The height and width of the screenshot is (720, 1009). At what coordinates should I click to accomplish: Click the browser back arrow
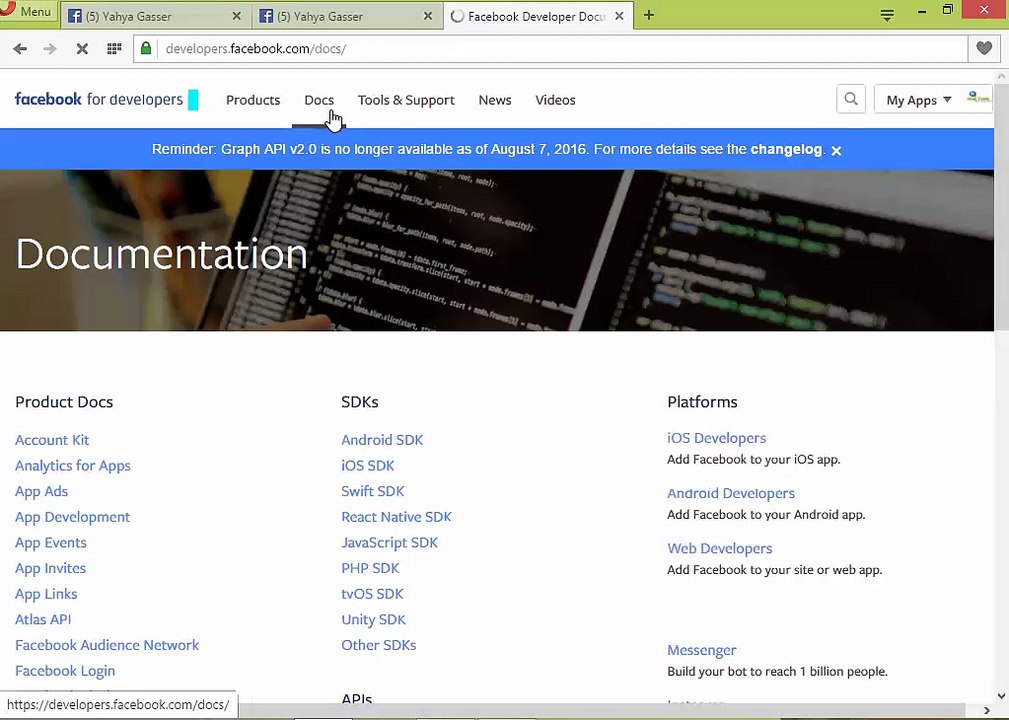pos(20,49)
